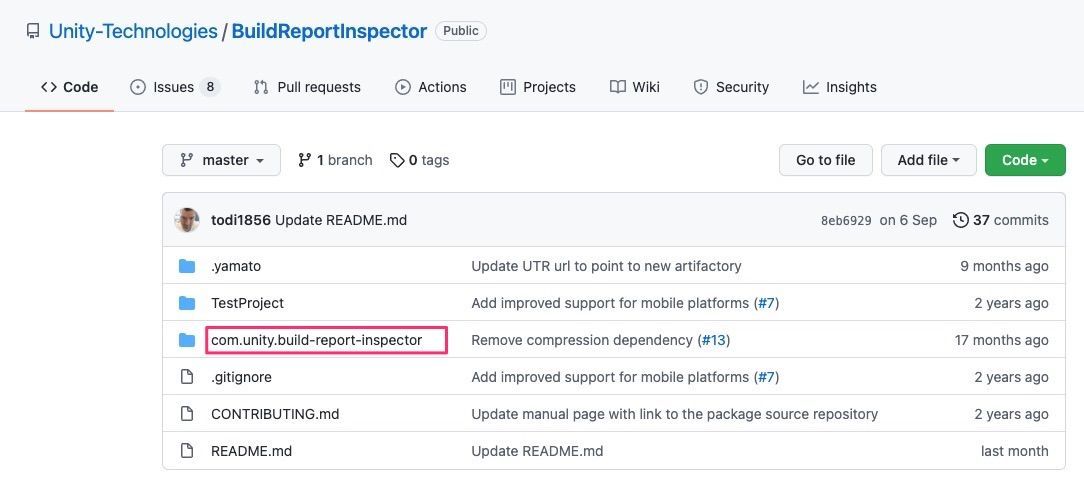Image resolution: width=1084 pixels, height=480 pixels.
Task: Click the TestProject folder icon
Action: [187, 303]
